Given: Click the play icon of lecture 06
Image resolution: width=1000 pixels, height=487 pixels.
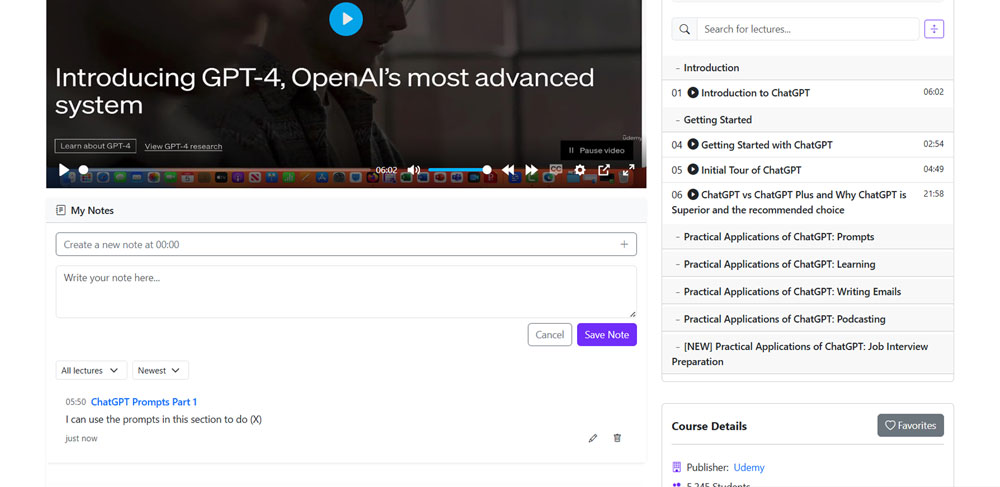Looking at the screenshot, I should point(693,194).
